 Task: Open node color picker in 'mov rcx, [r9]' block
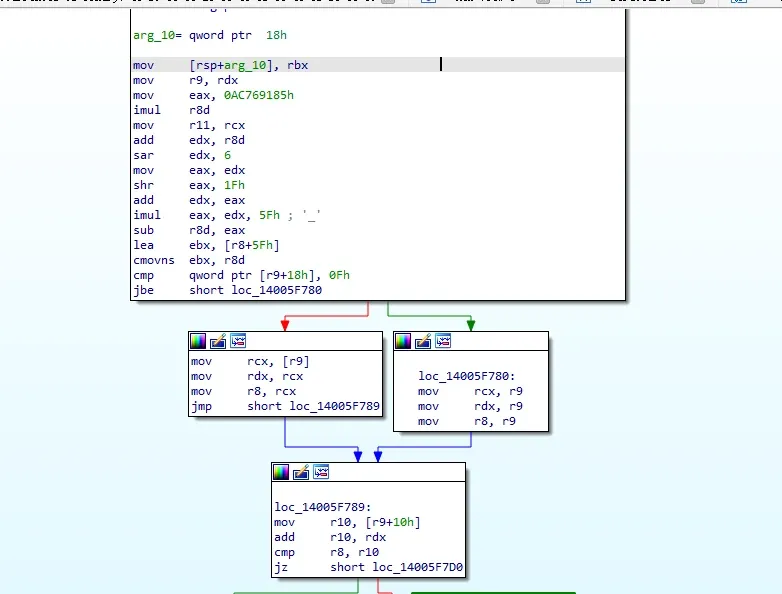(198, 341)
